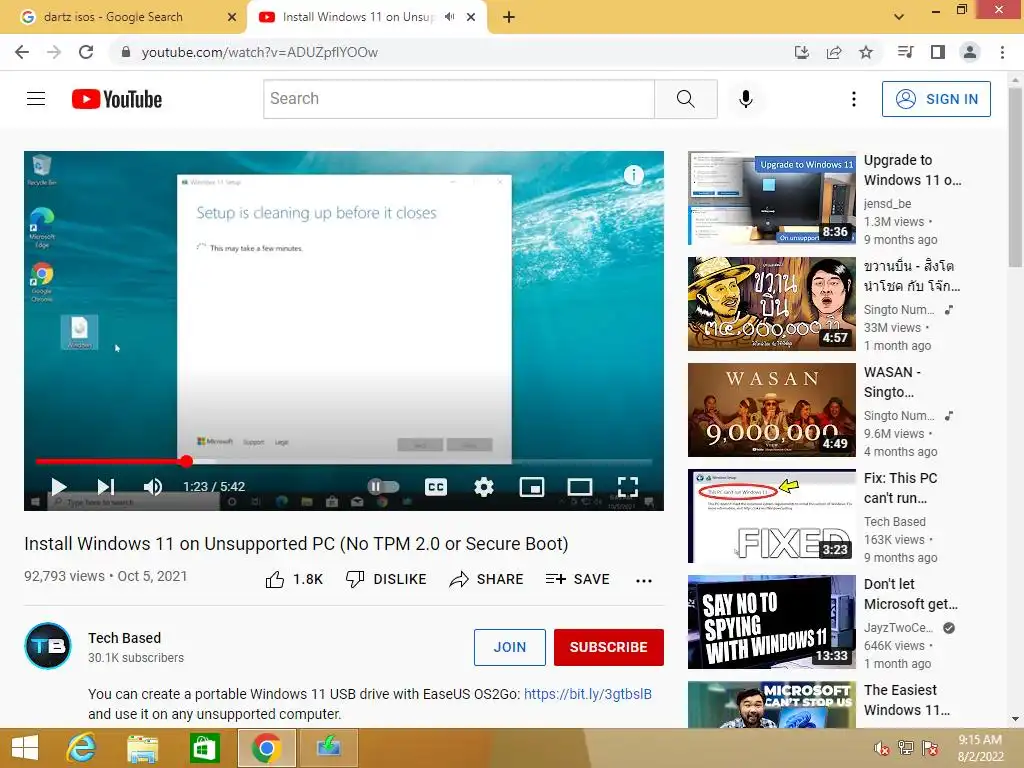Focus the YouTube Search field

(x=459, y=99)
